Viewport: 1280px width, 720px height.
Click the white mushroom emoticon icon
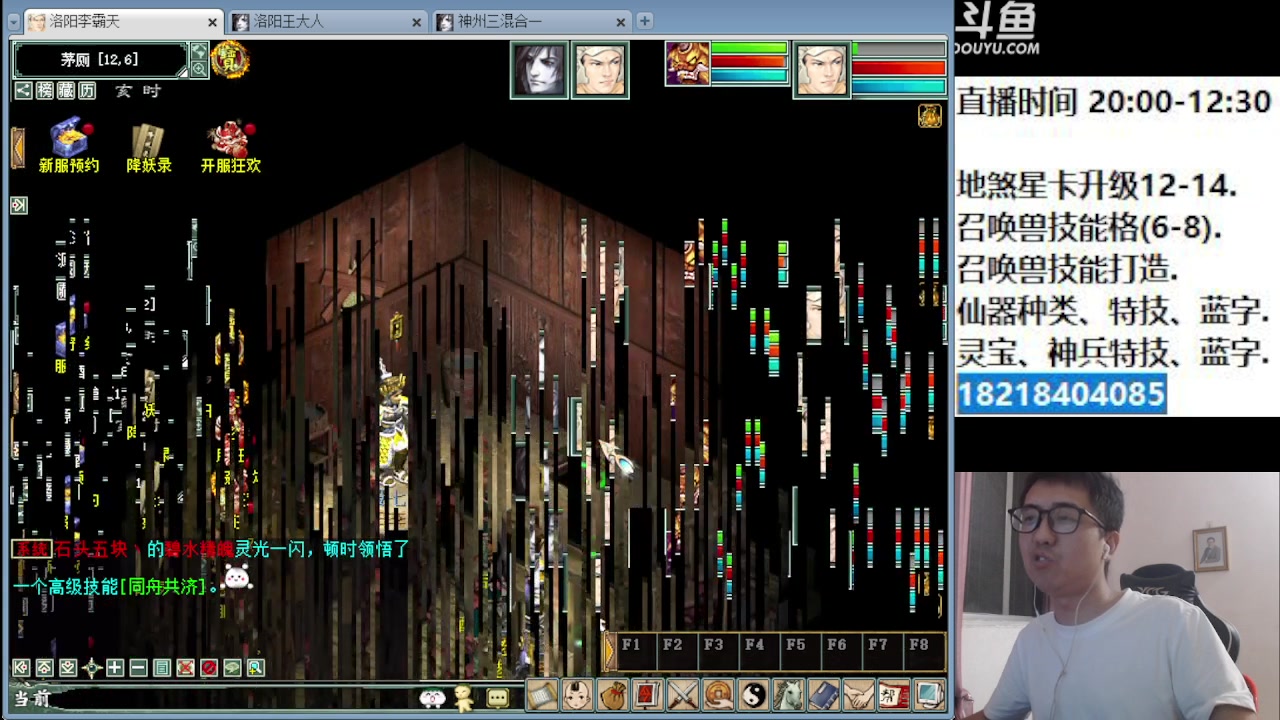(432, 697)
